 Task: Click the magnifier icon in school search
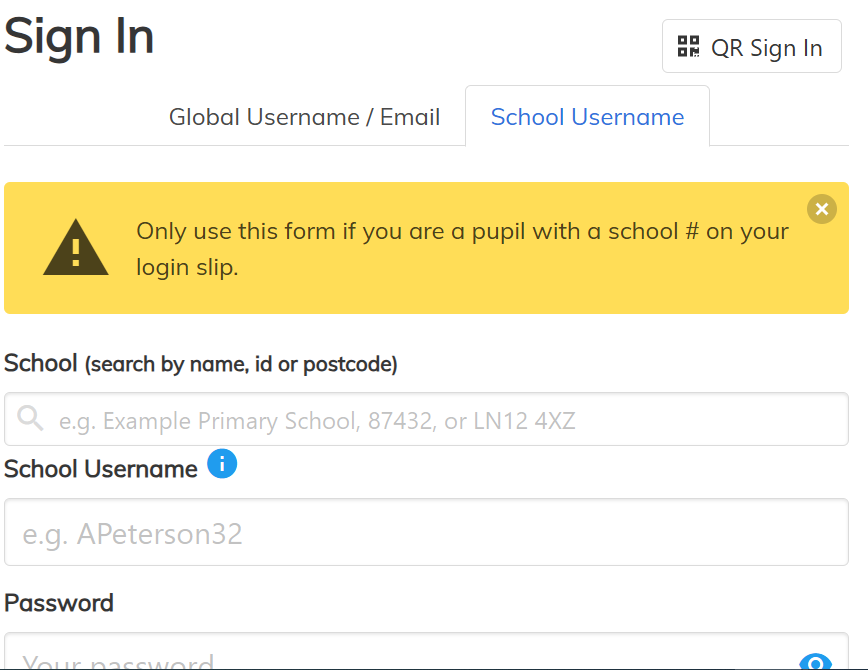(31, 418)
